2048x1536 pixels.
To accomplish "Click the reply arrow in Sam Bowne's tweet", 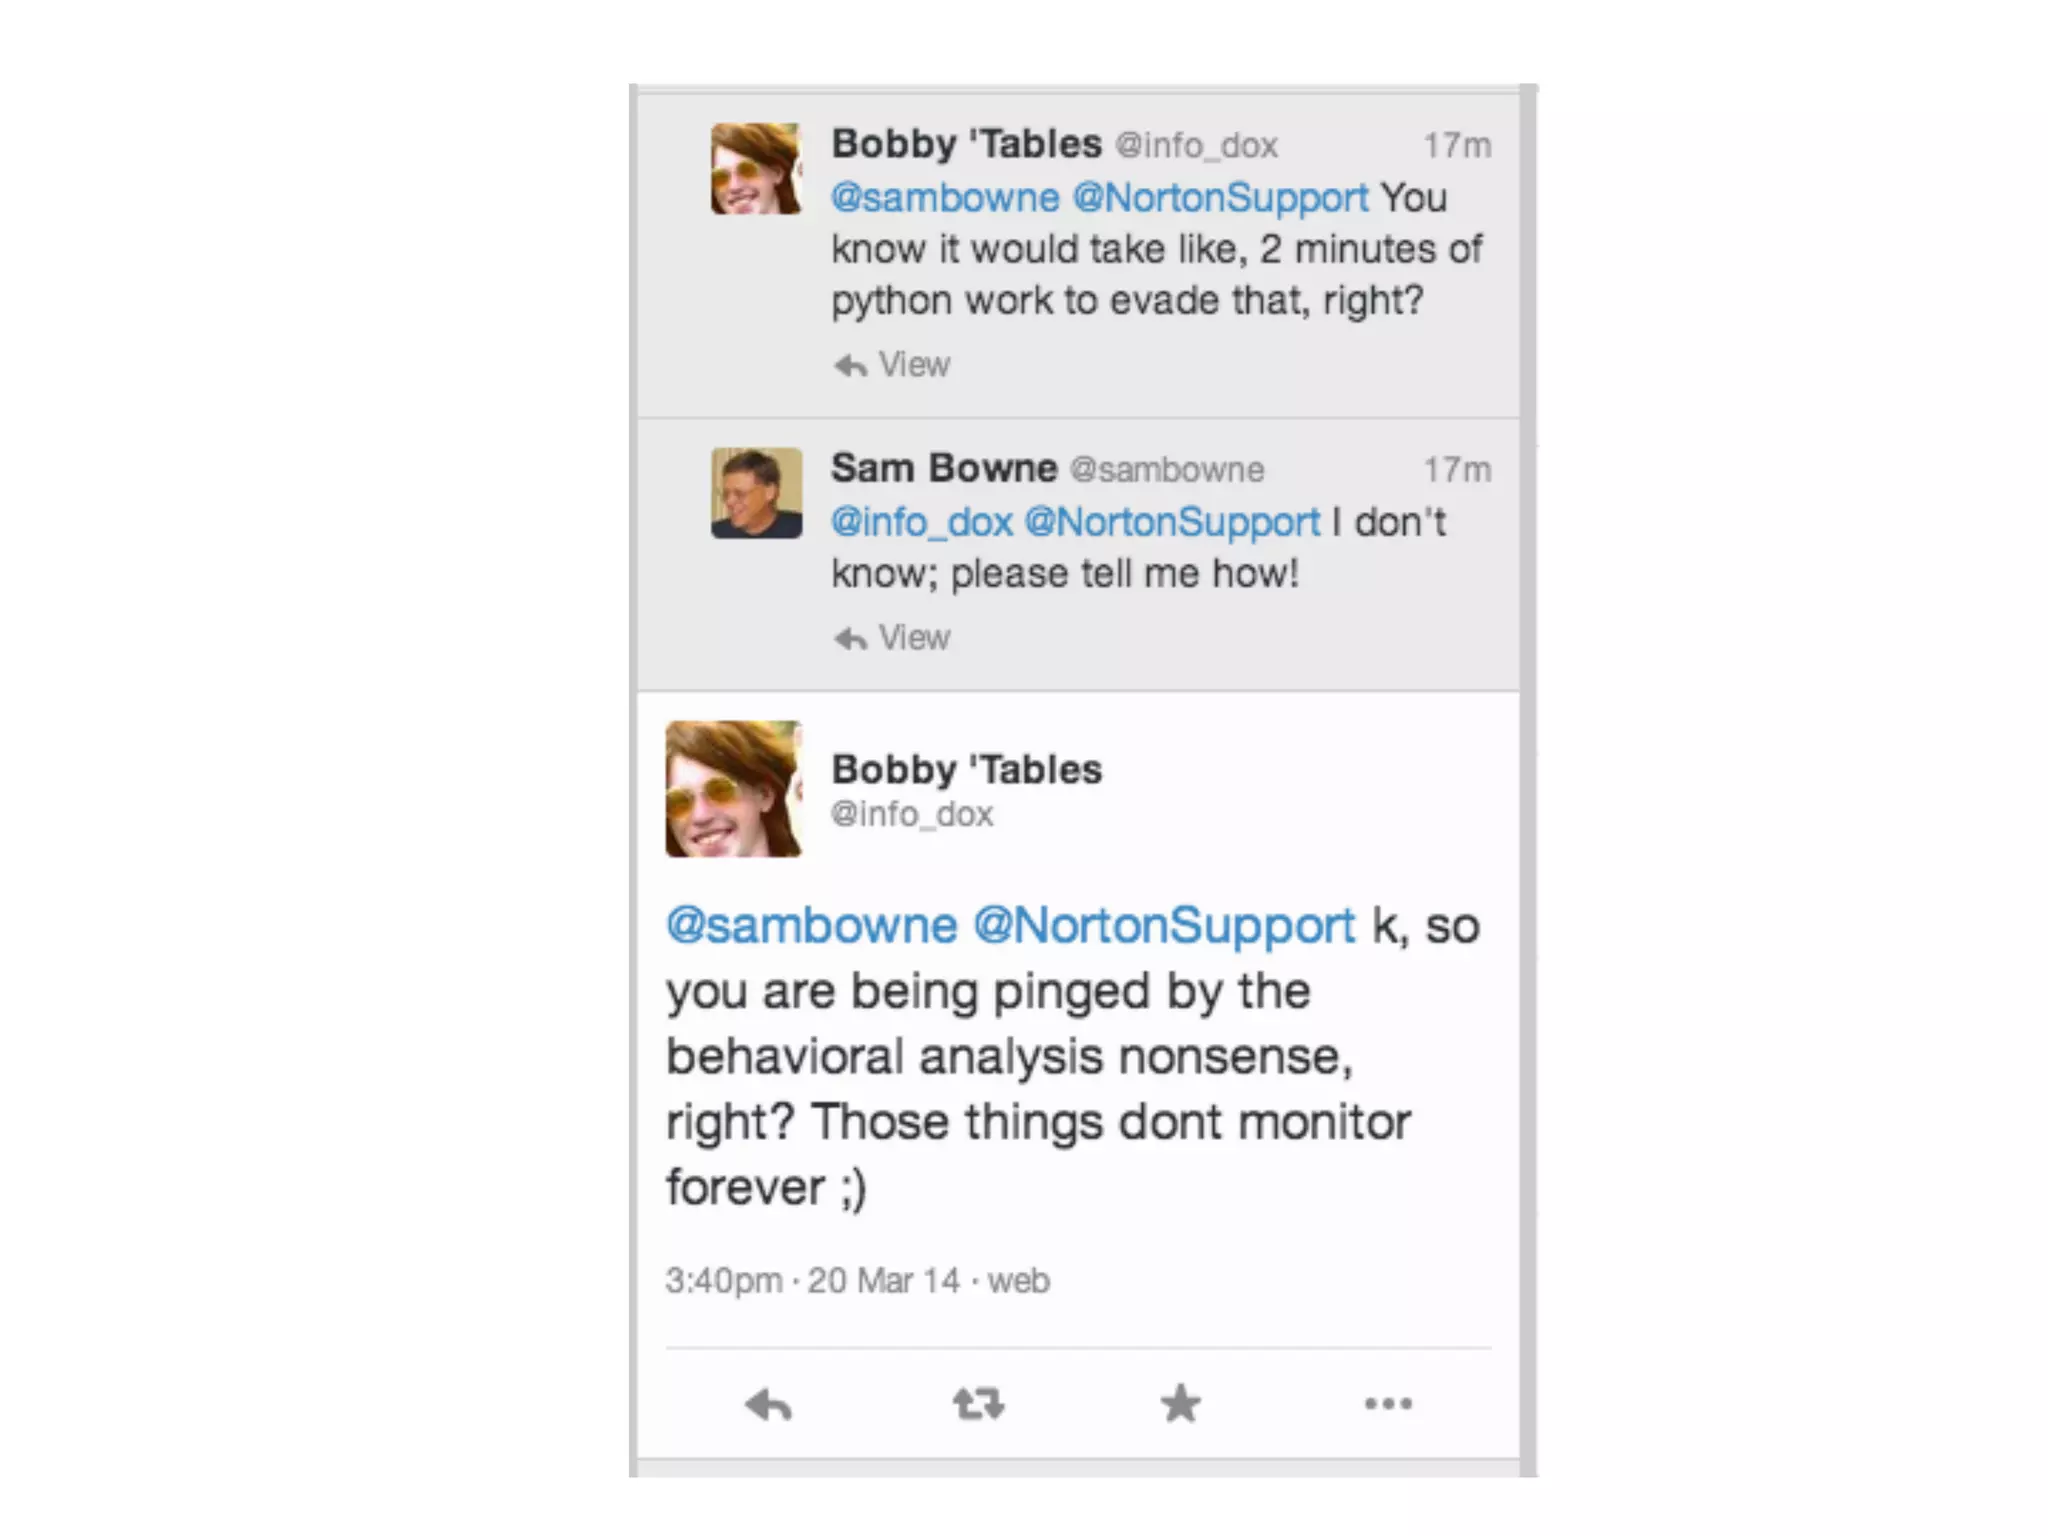I will pos(850,638).
